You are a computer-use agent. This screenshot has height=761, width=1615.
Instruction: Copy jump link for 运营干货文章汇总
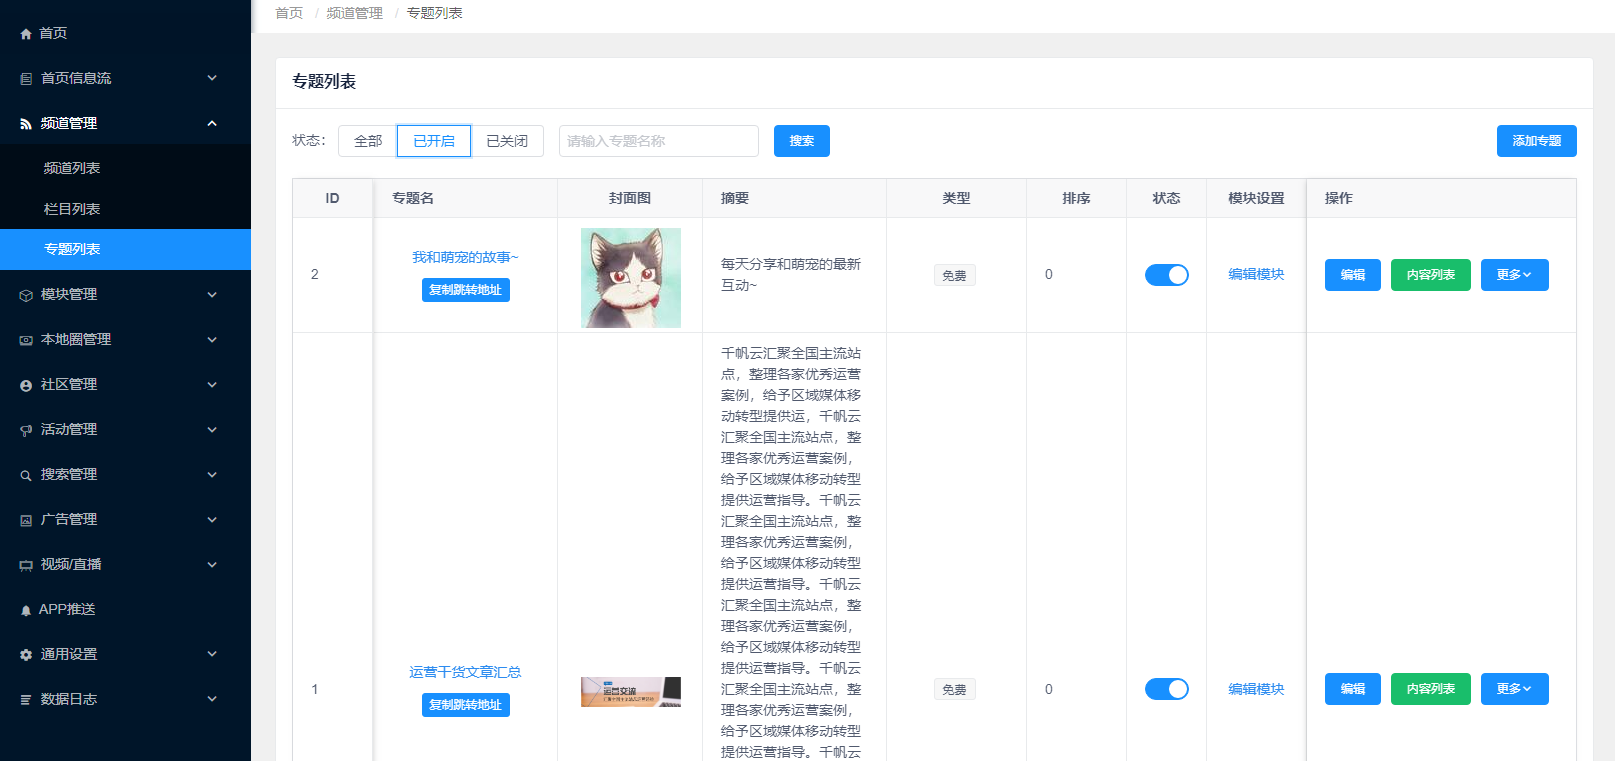[466, 705]
